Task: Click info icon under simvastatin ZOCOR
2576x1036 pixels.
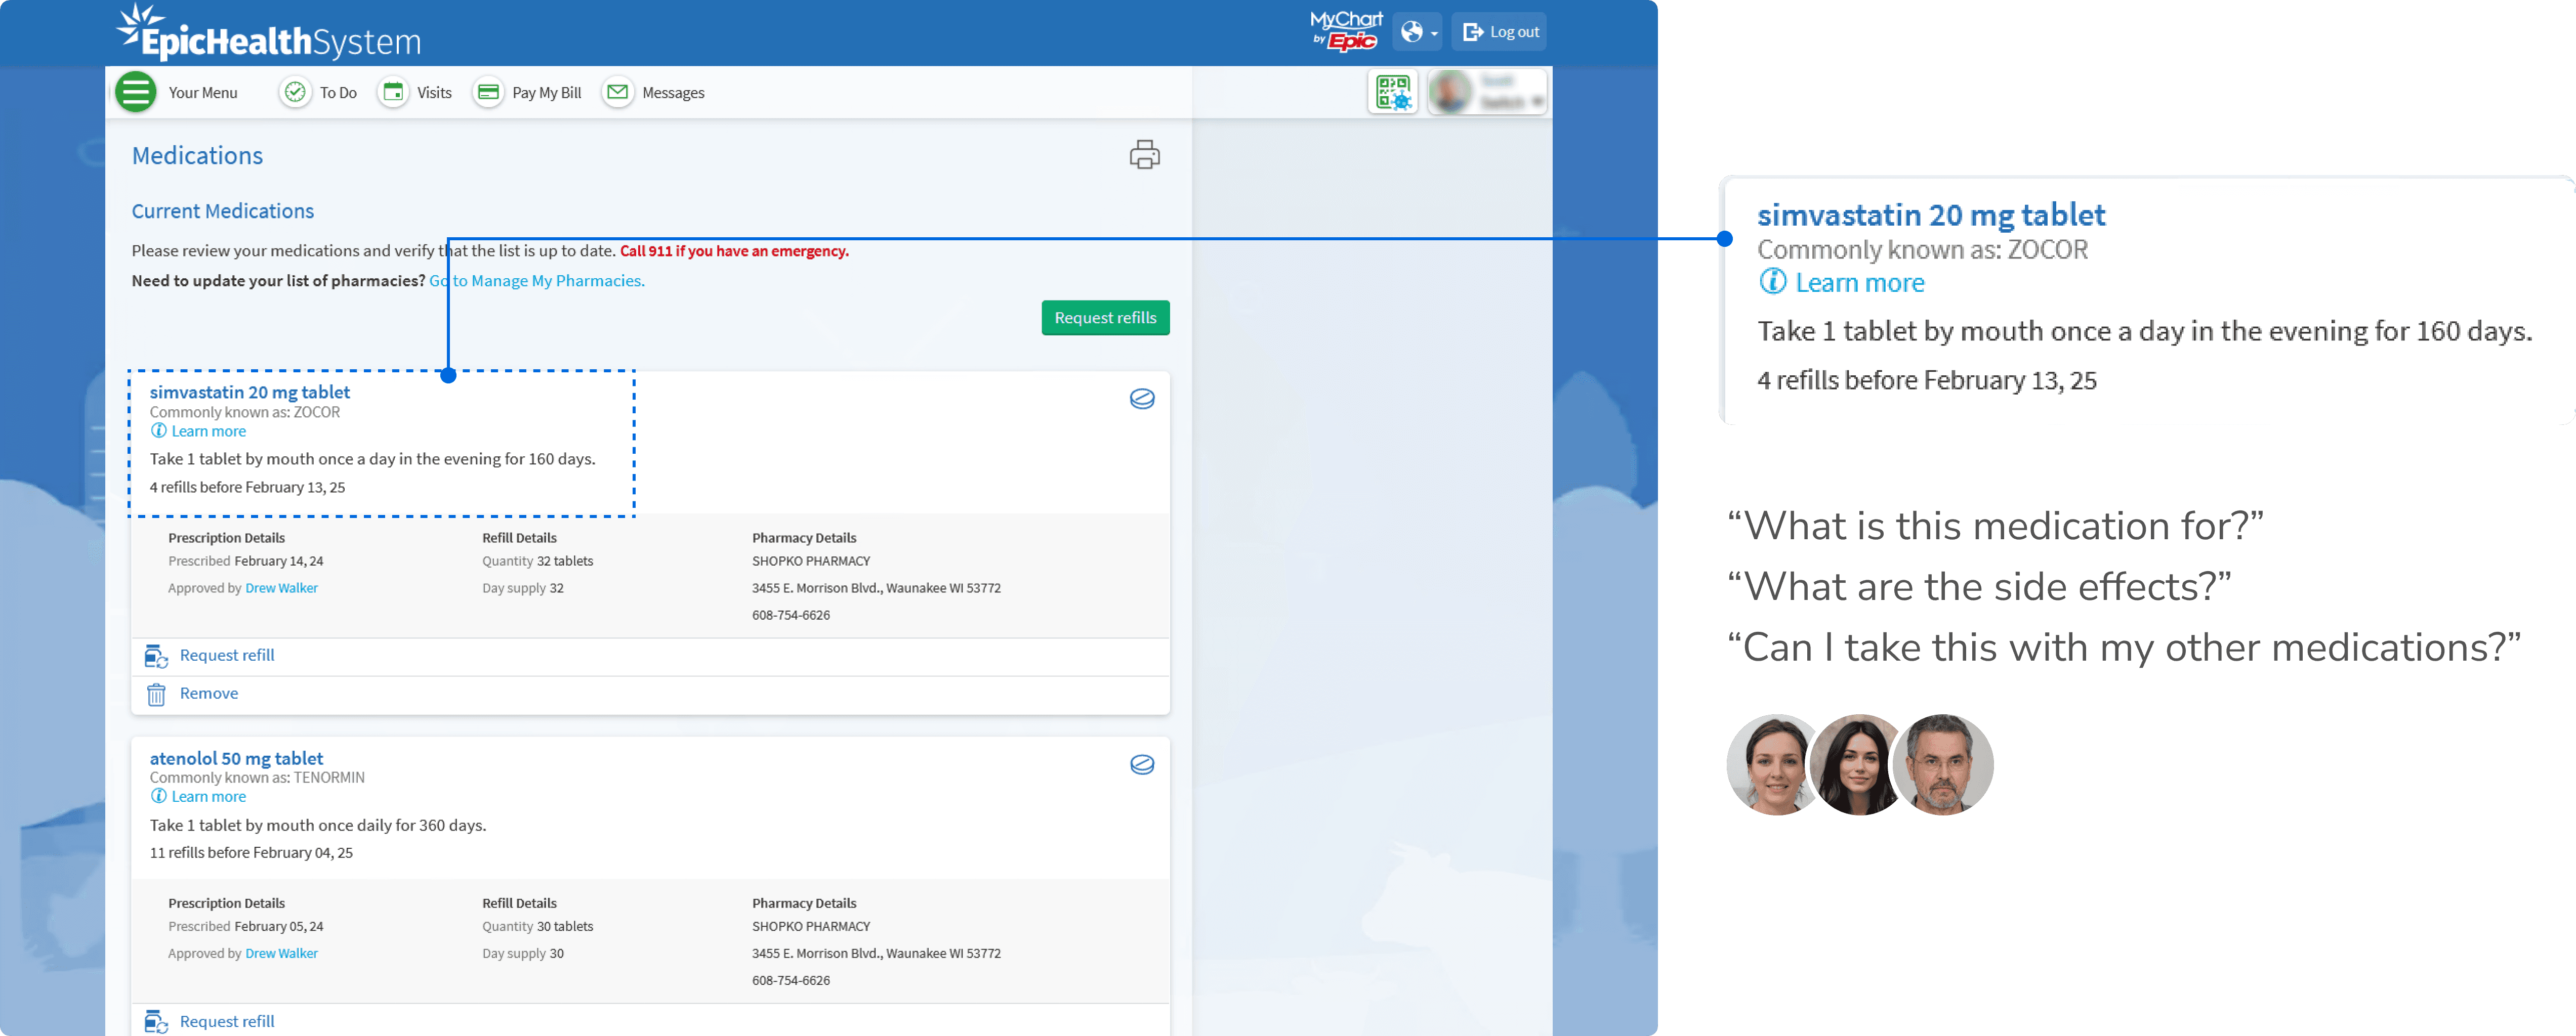Action: pyautogui.click(x=158, y=431)
